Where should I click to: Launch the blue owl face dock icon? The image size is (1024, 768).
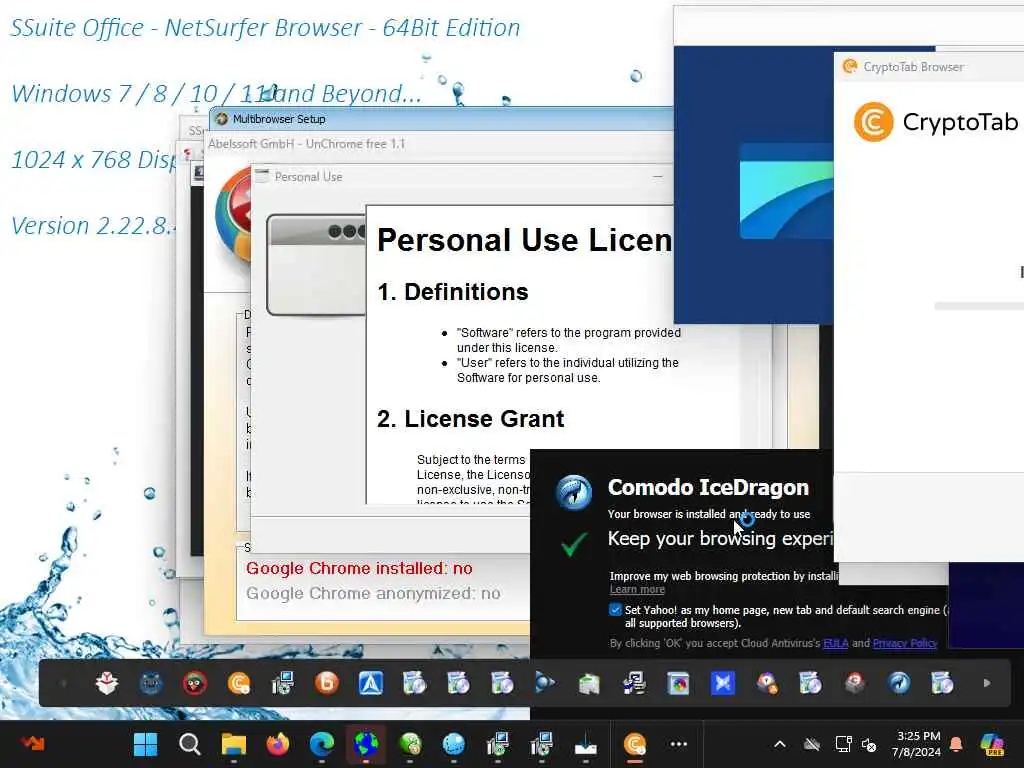(x=151, y=683)
